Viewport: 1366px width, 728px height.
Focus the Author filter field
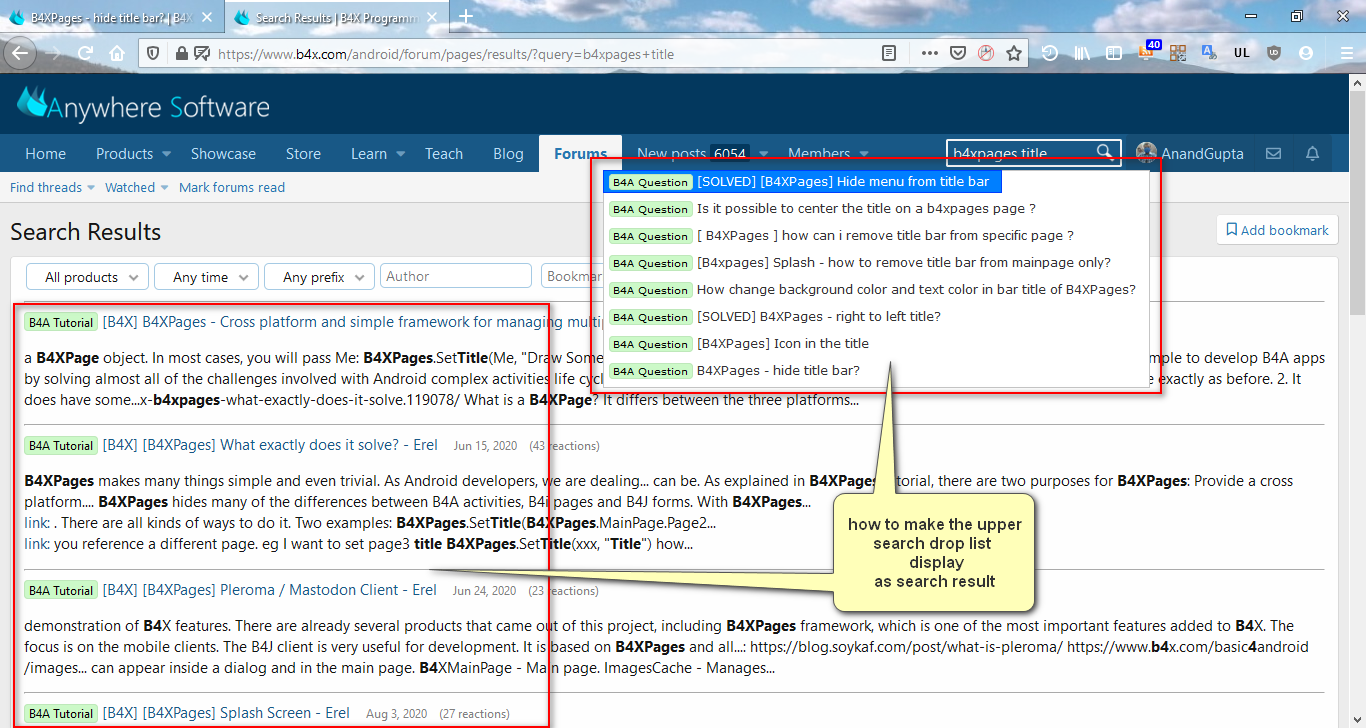(456, 277)
